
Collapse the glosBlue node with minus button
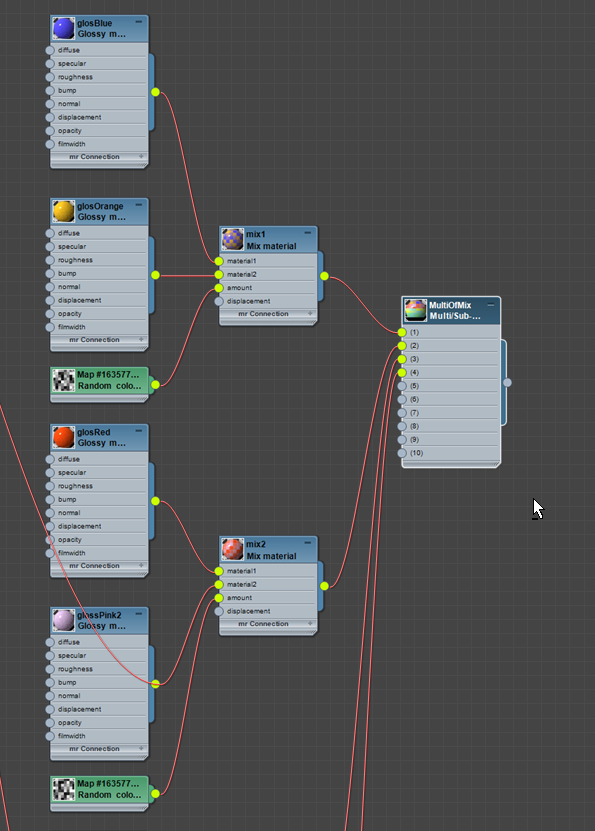point(139,22)
